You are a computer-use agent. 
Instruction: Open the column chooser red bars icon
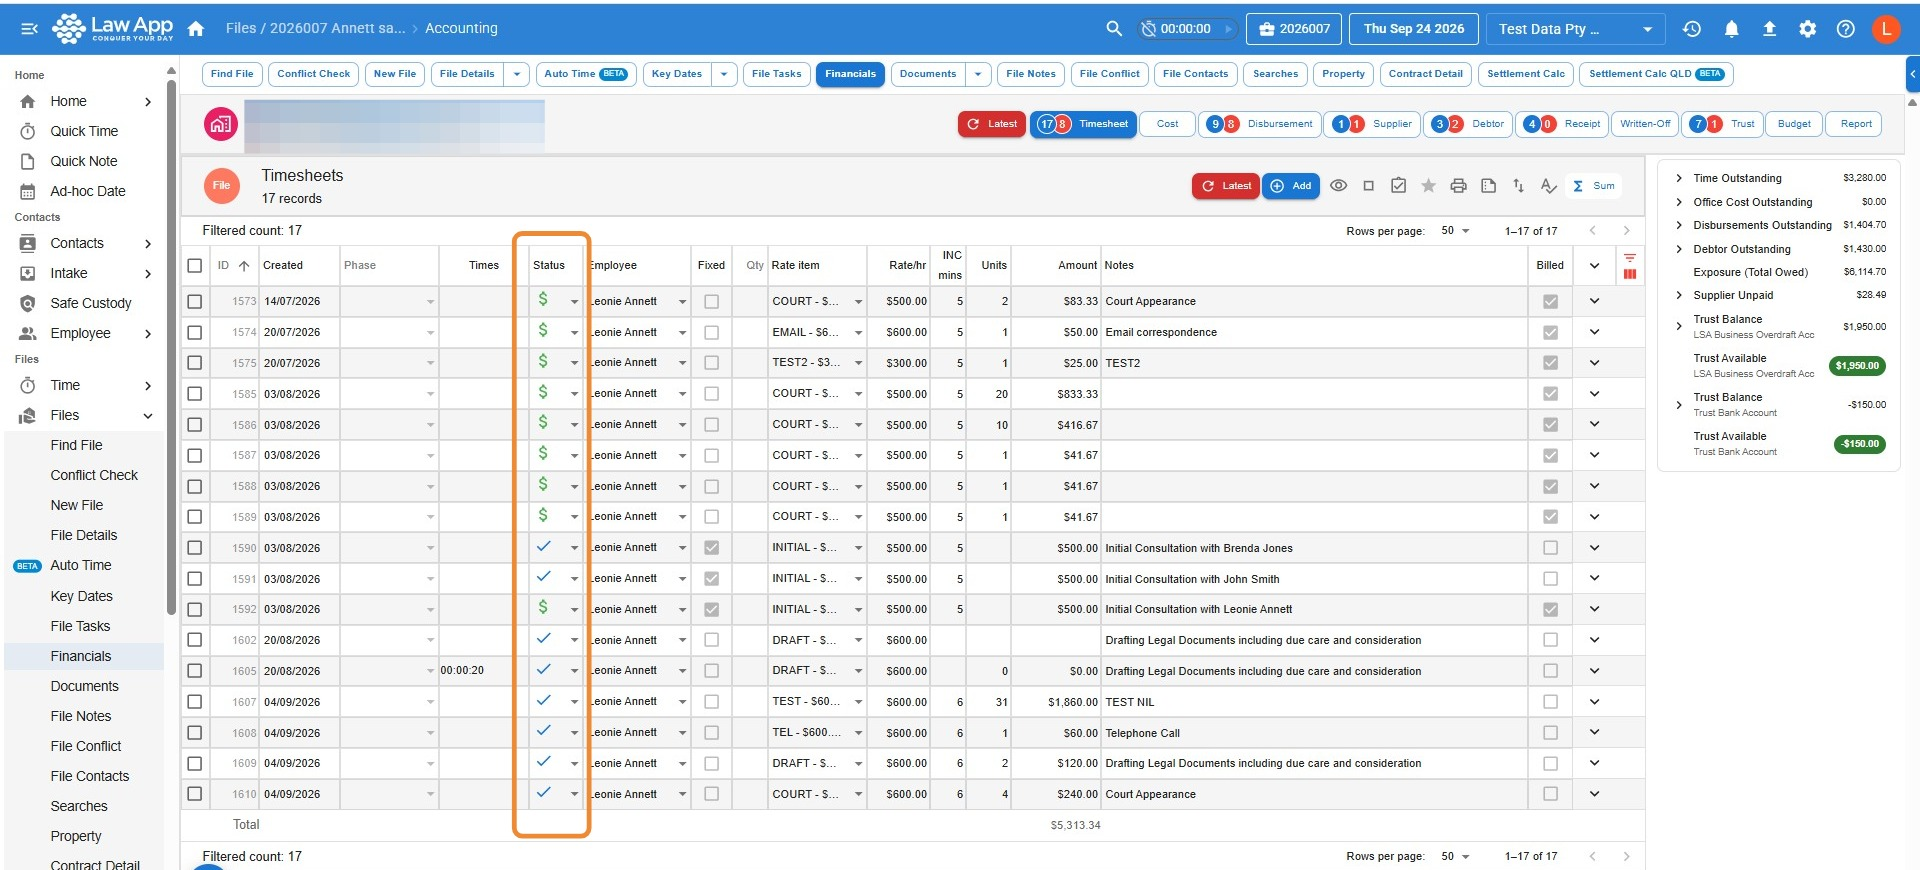1630,274
